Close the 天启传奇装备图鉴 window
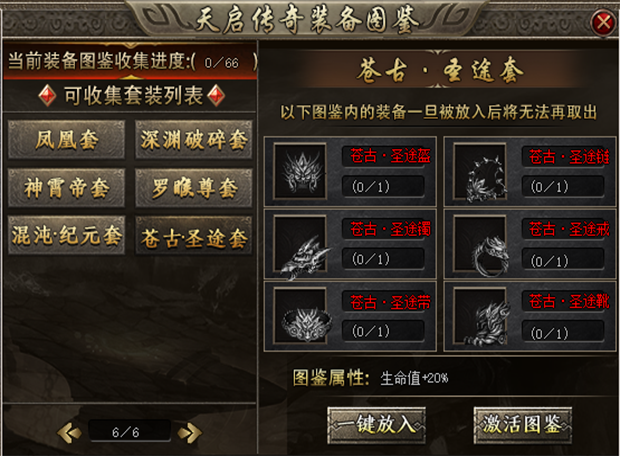The height and width of the screenshot is (456, 620). click(x=603, y=22)
